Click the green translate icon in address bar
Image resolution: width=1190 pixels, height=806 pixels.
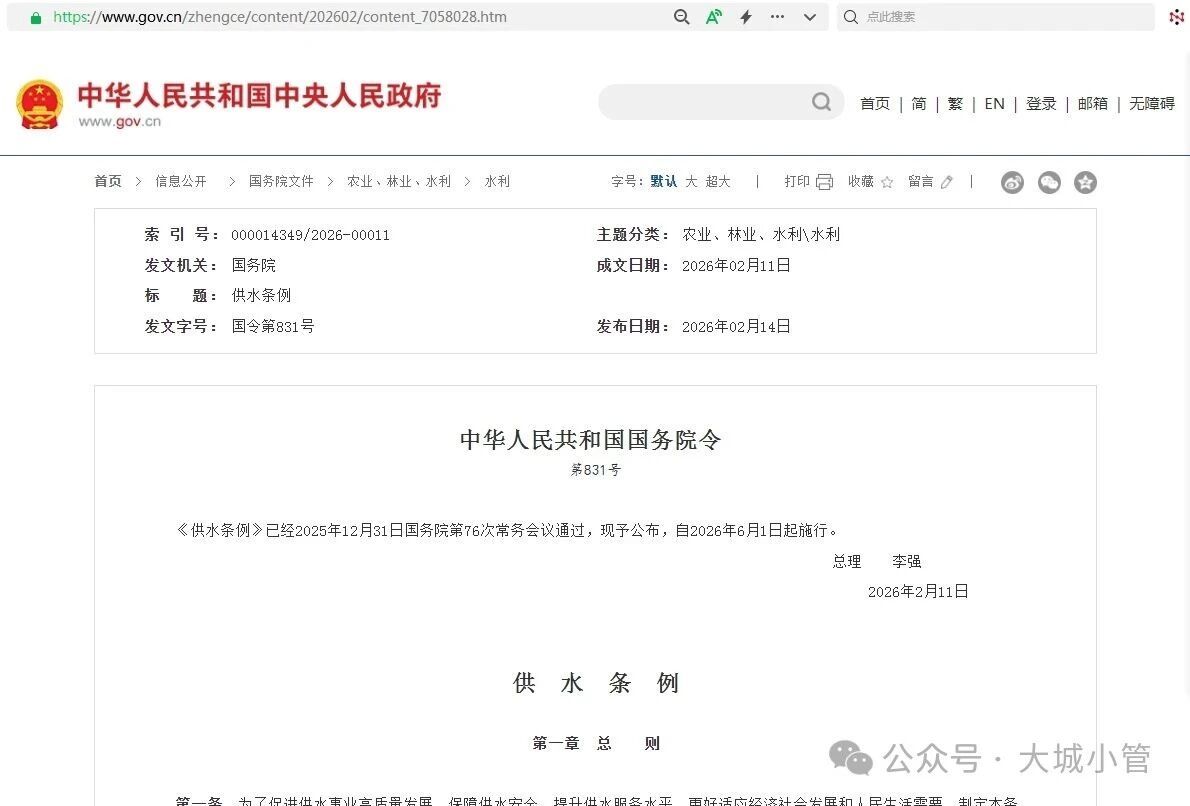(714, 17)
